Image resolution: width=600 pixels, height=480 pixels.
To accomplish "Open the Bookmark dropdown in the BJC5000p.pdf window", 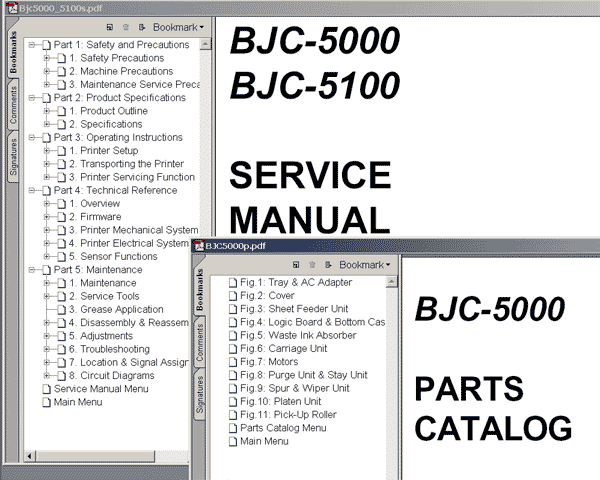I will click(x=365, y=264).
